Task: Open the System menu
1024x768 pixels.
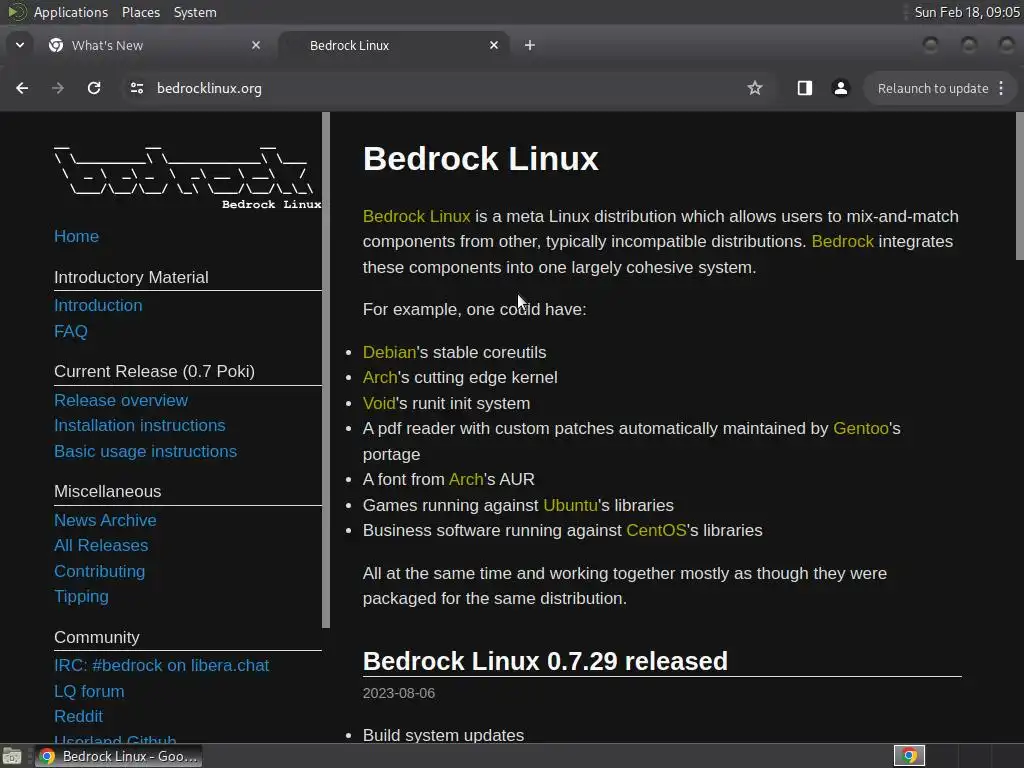Action: (195, 12)
